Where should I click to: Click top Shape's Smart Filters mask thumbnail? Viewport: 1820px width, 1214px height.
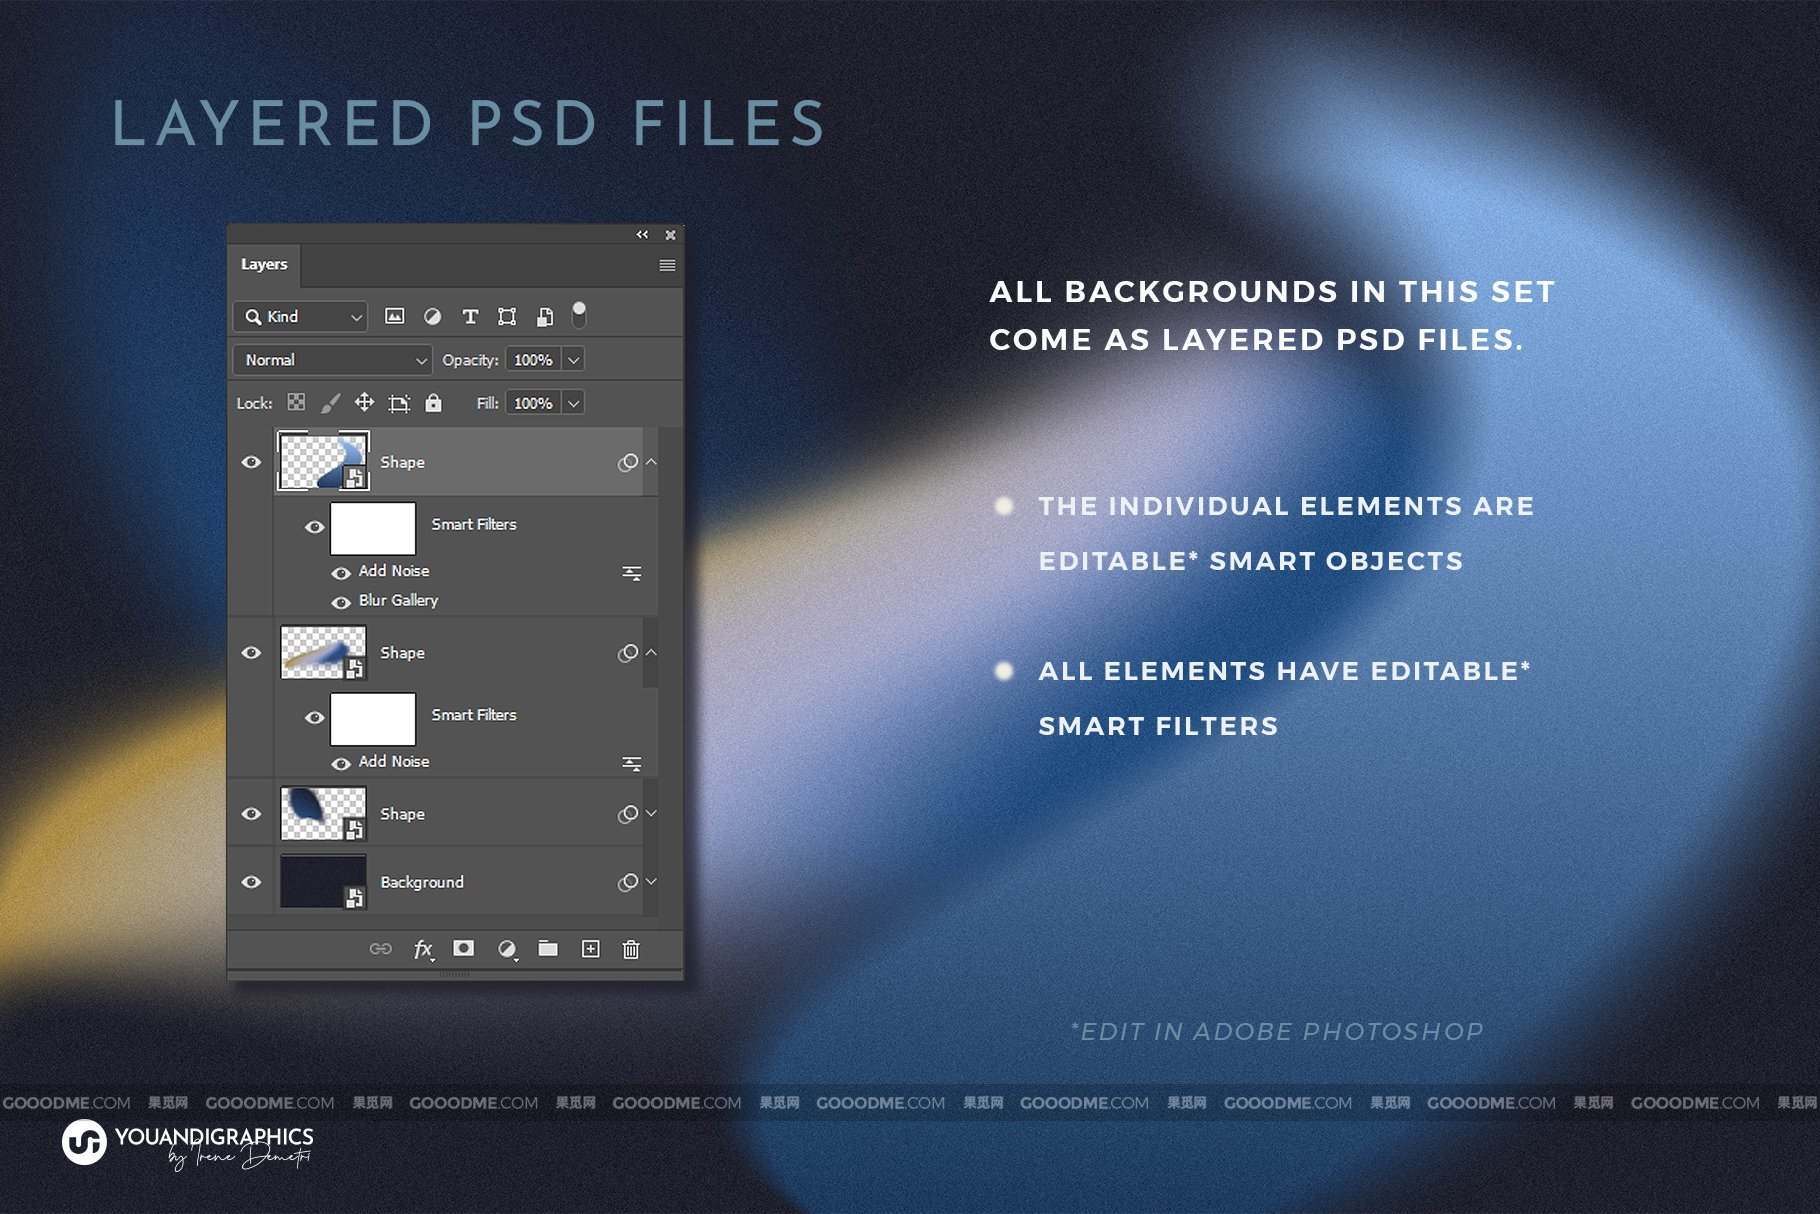373,528
